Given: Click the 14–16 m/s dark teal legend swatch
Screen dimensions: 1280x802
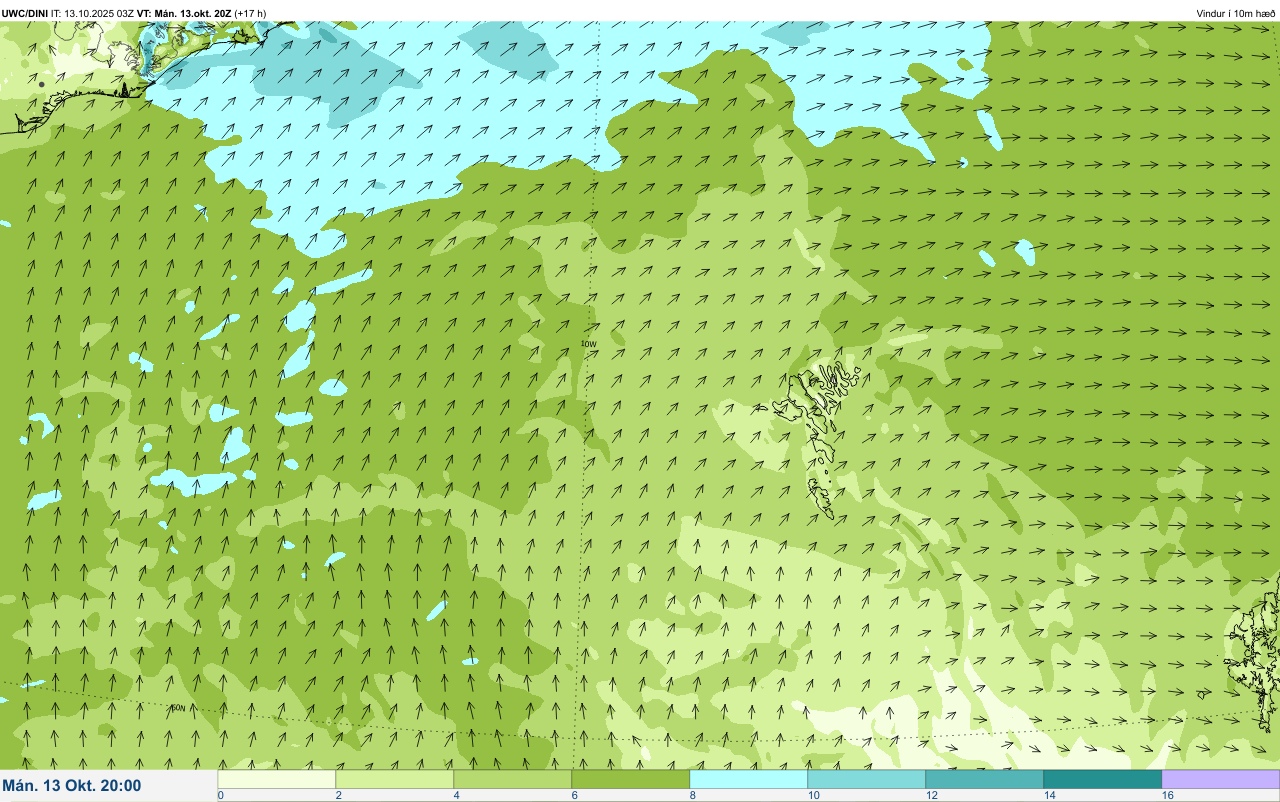Looking at the screenshot, I should 1103,779.
